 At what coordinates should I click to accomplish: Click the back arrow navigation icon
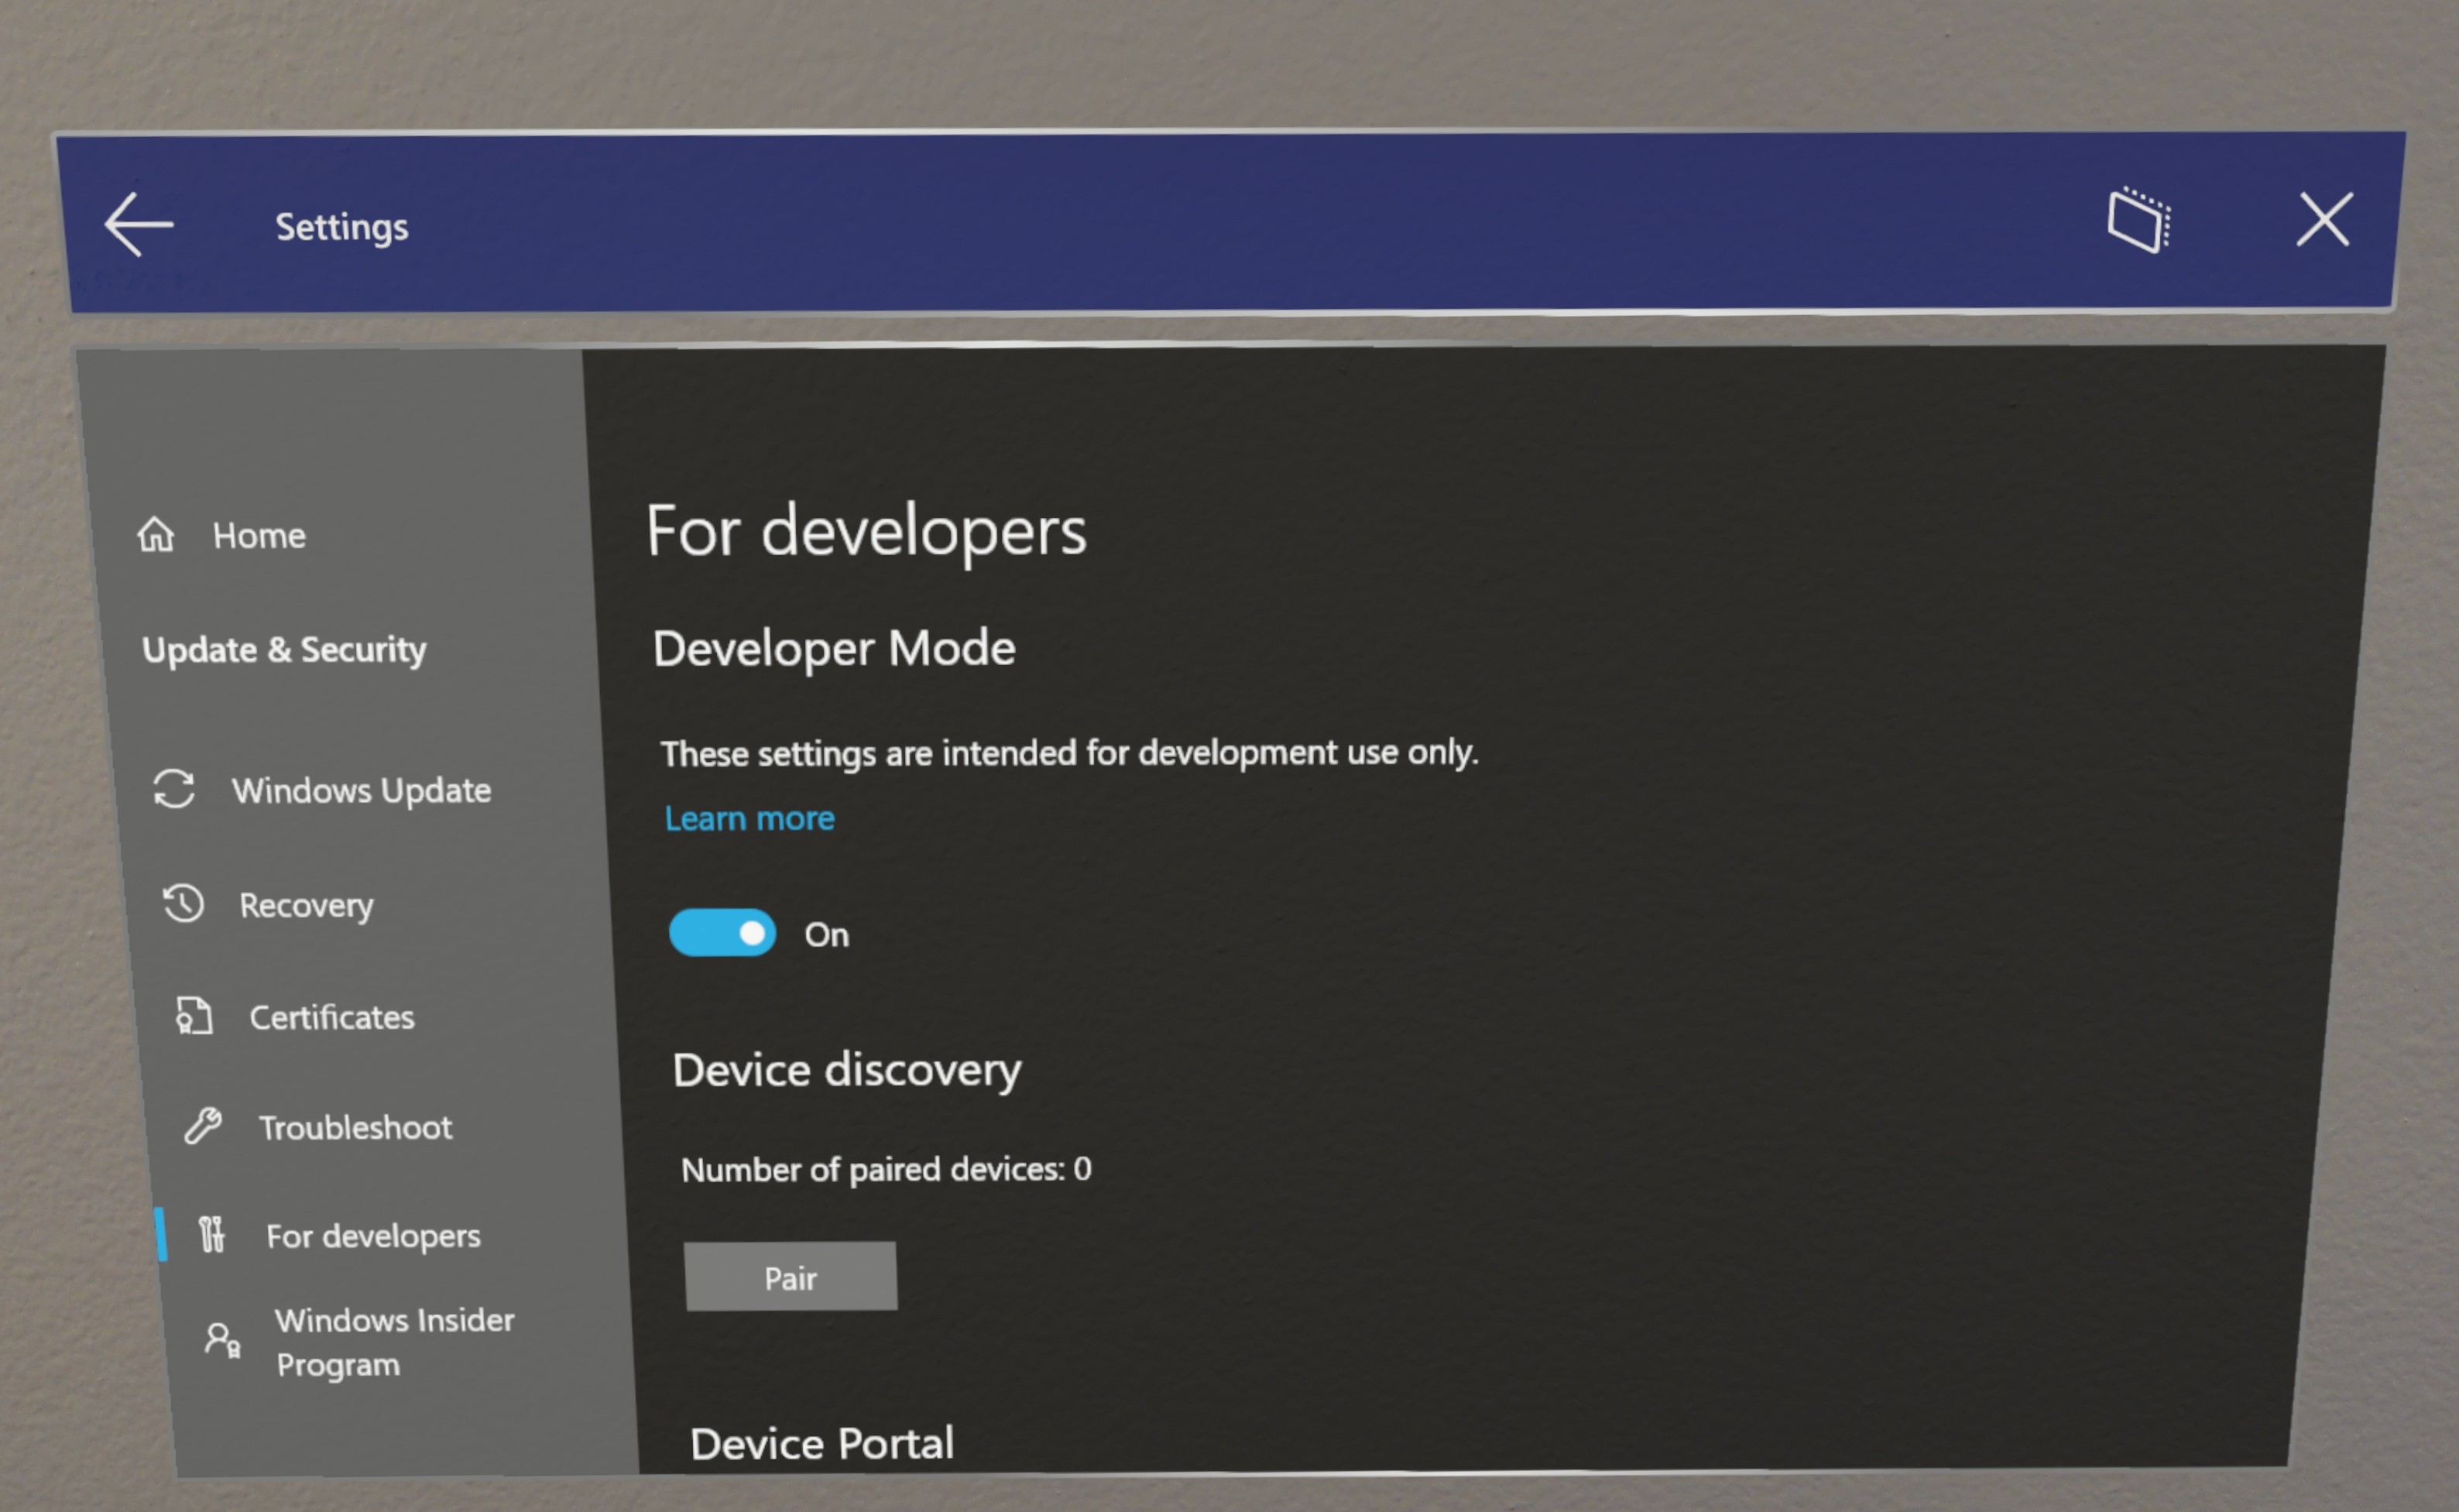[139, 225]
